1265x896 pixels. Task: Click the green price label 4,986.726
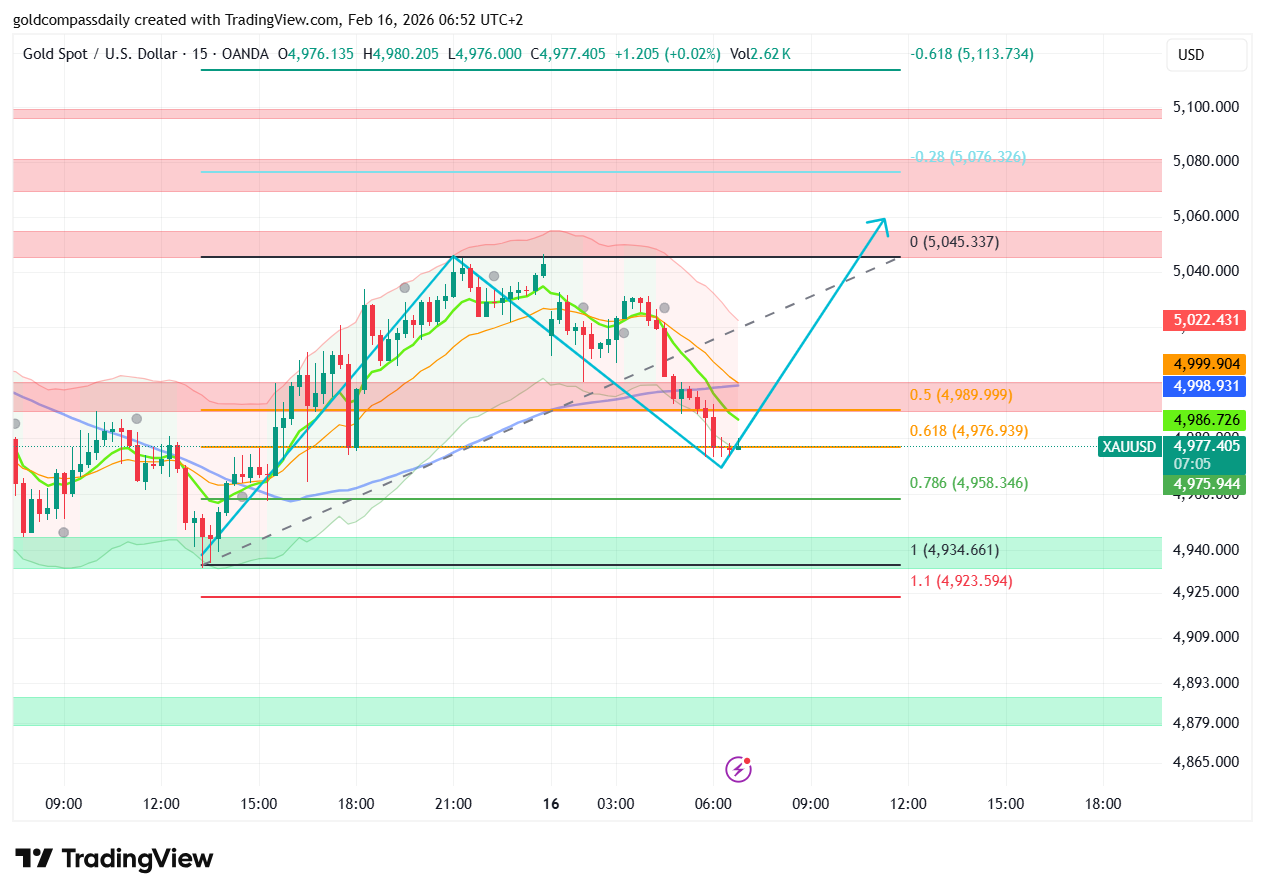click(1204, 421)
